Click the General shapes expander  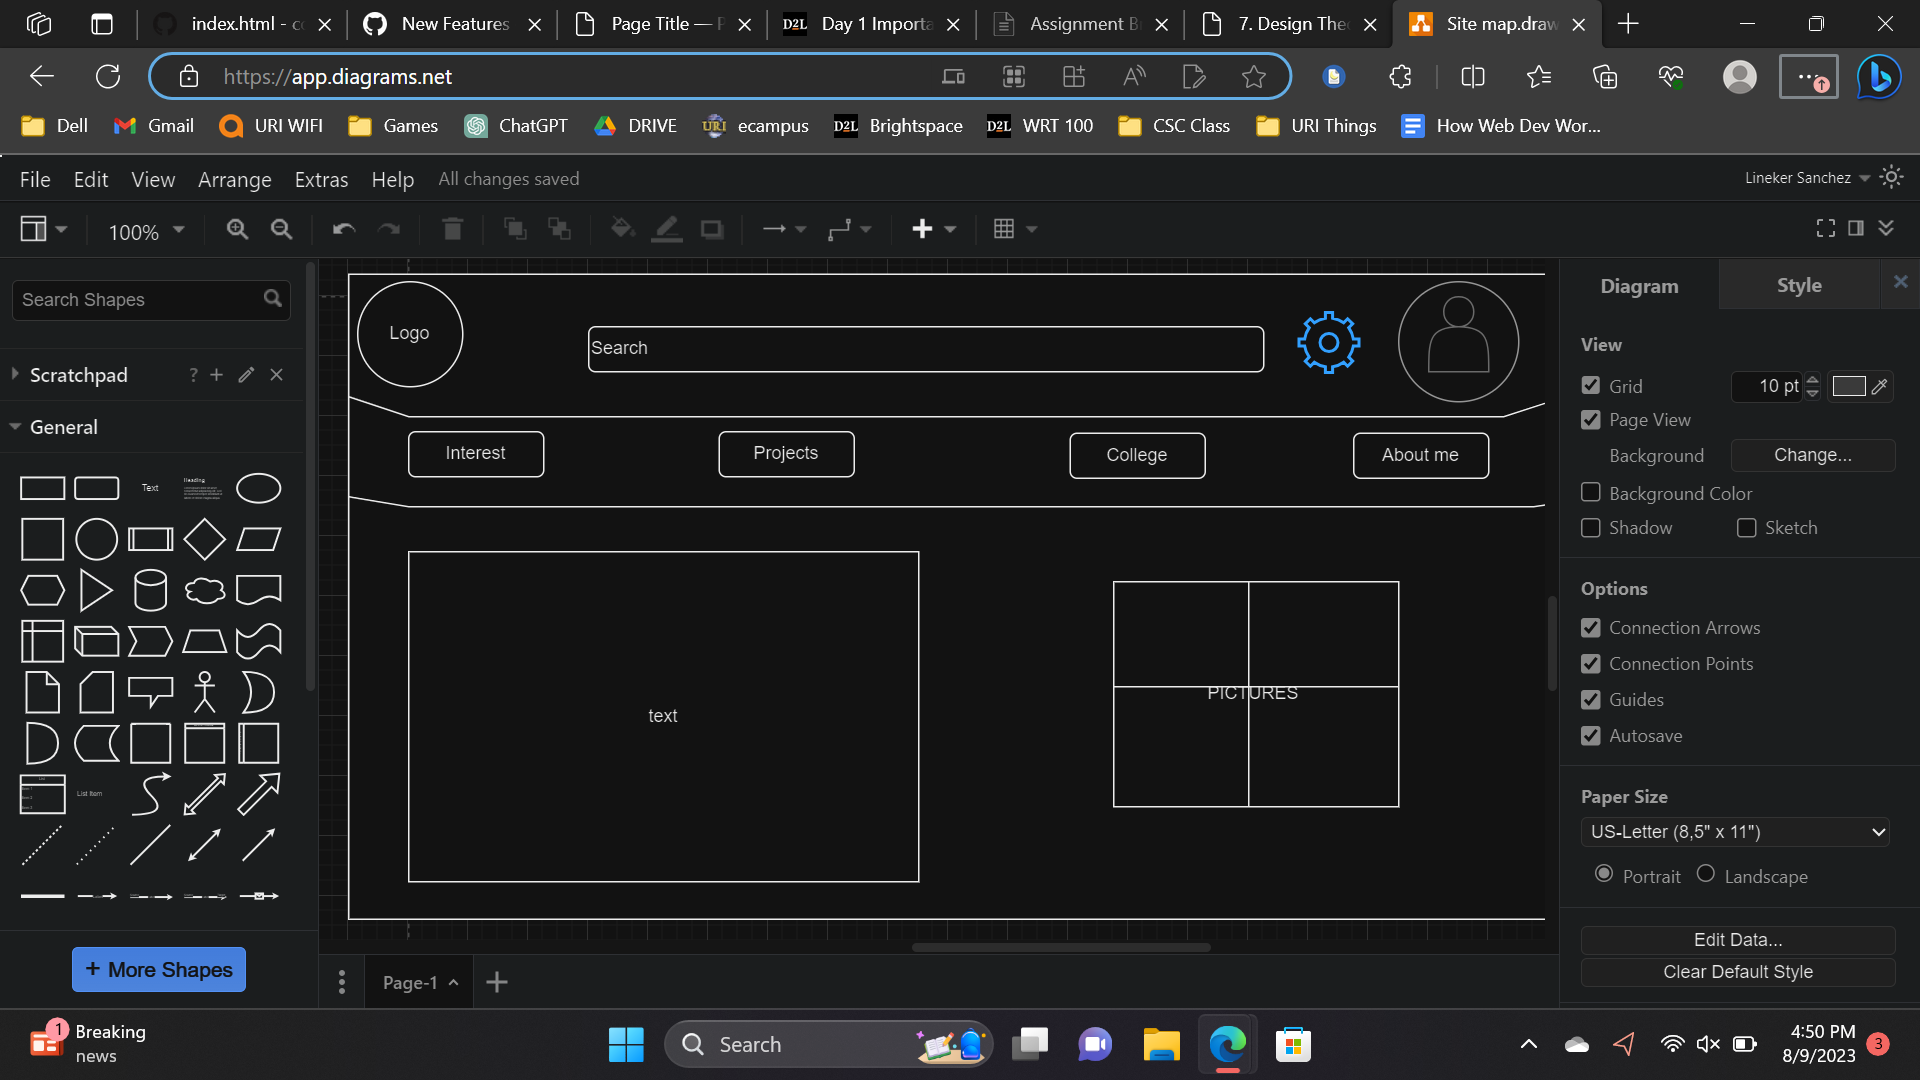pos(15,426)
